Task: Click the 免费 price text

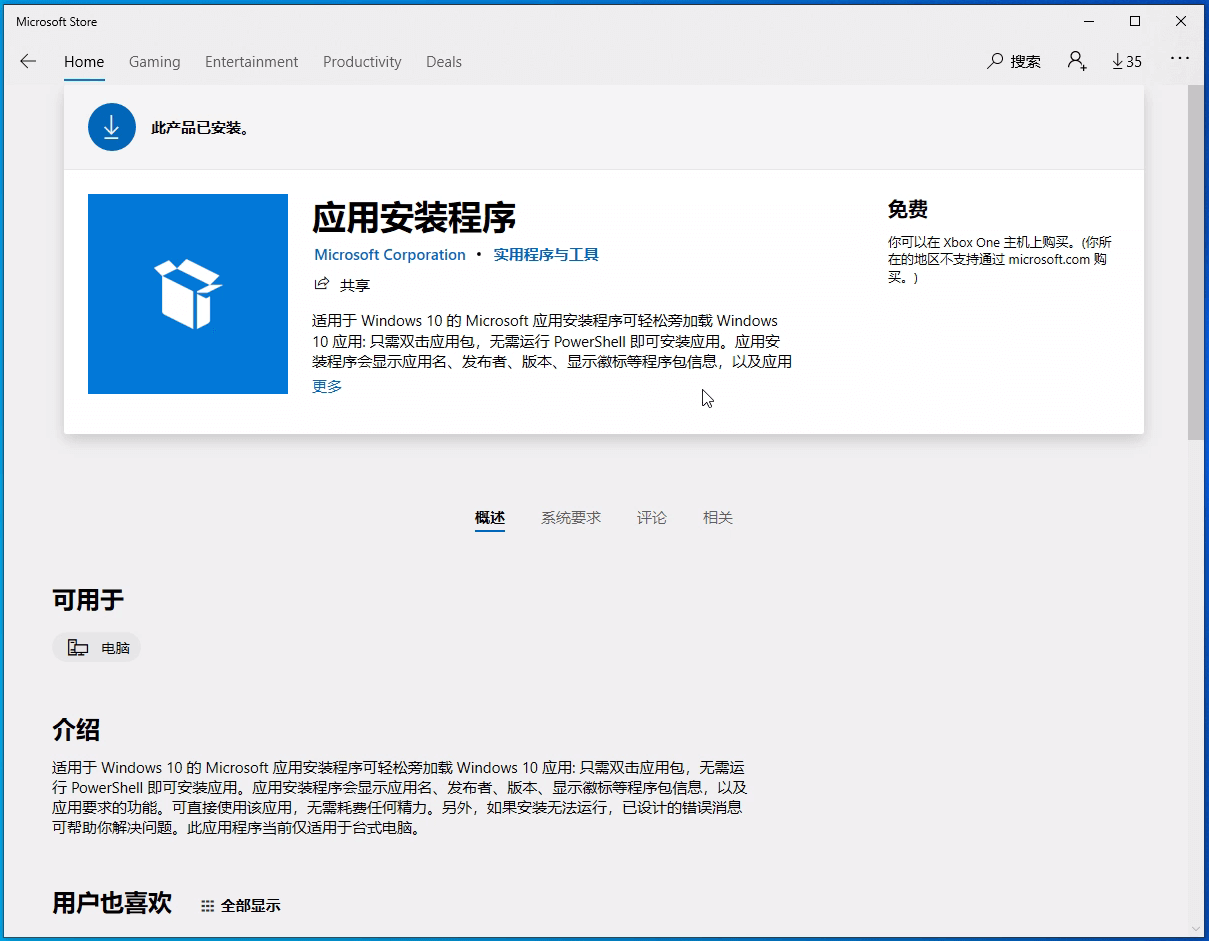Action: point(908,209)
